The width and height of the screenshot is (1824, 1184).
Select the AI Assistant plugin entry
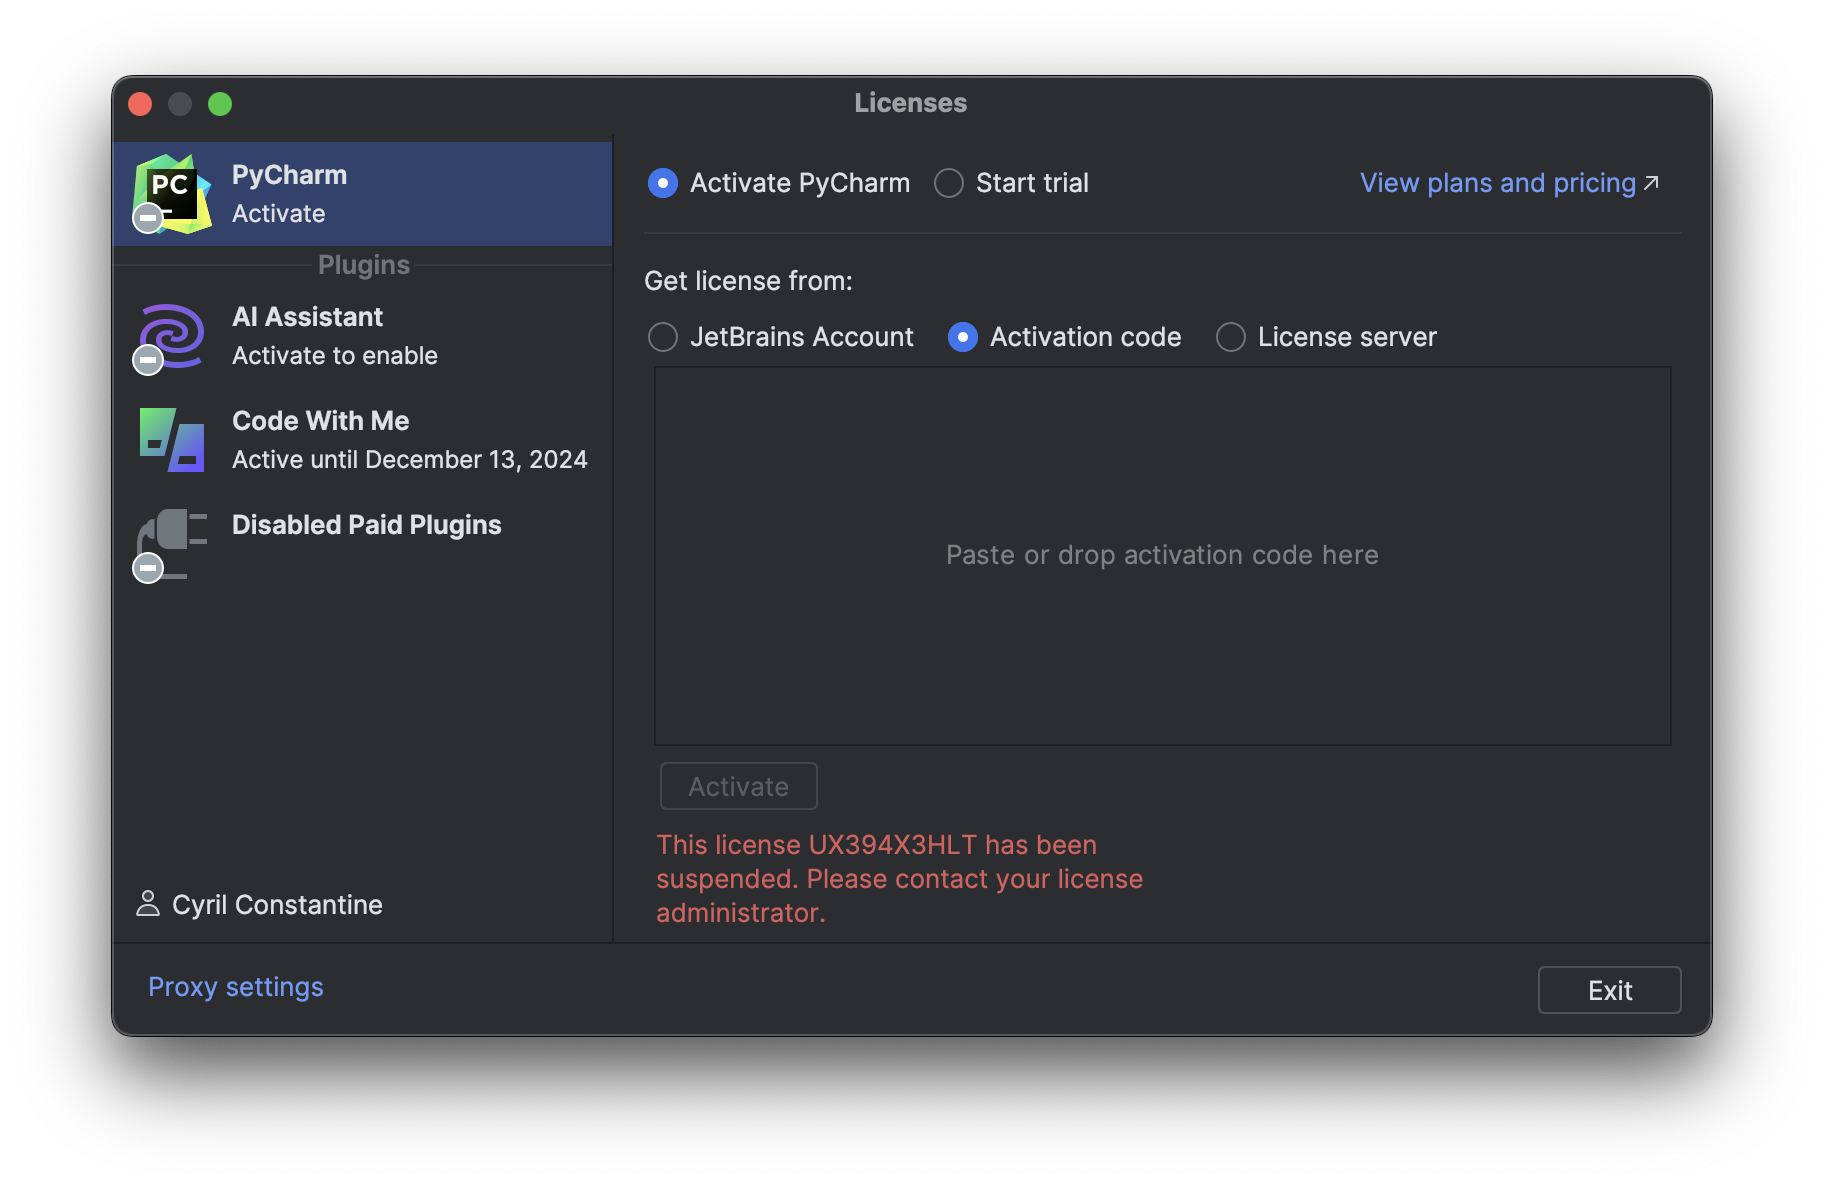362,337
